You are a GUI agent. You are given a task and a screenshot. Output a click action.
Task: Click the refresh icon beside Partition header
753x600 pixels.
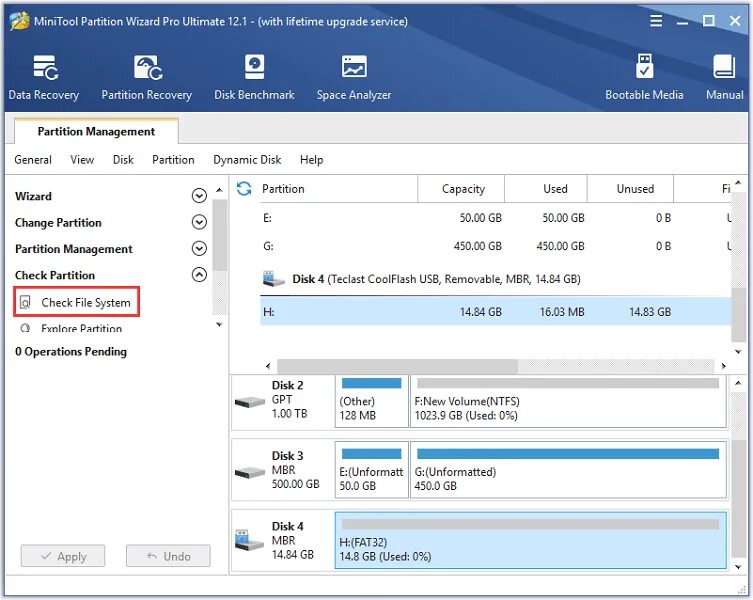point(244,189)
